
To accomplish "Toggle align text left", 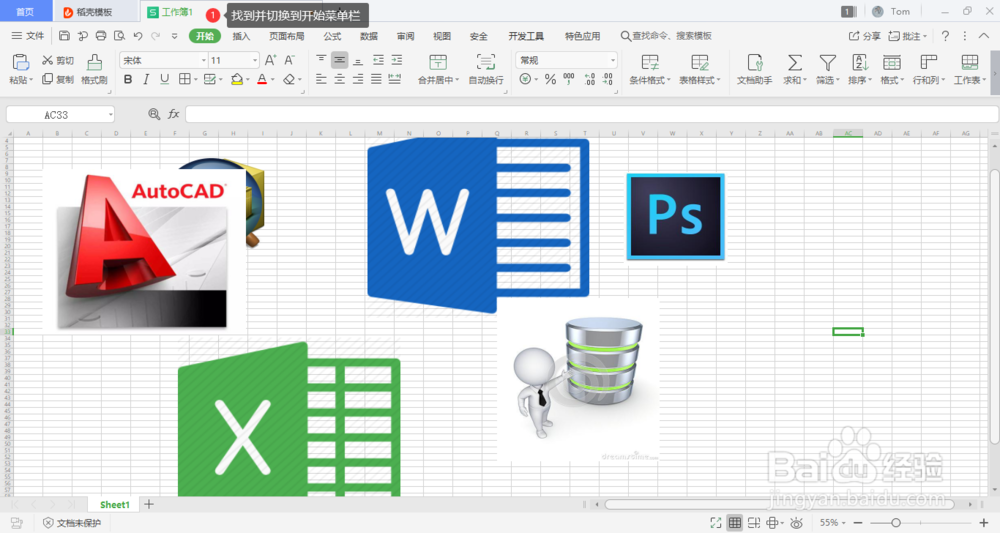I will click(321, 80).
